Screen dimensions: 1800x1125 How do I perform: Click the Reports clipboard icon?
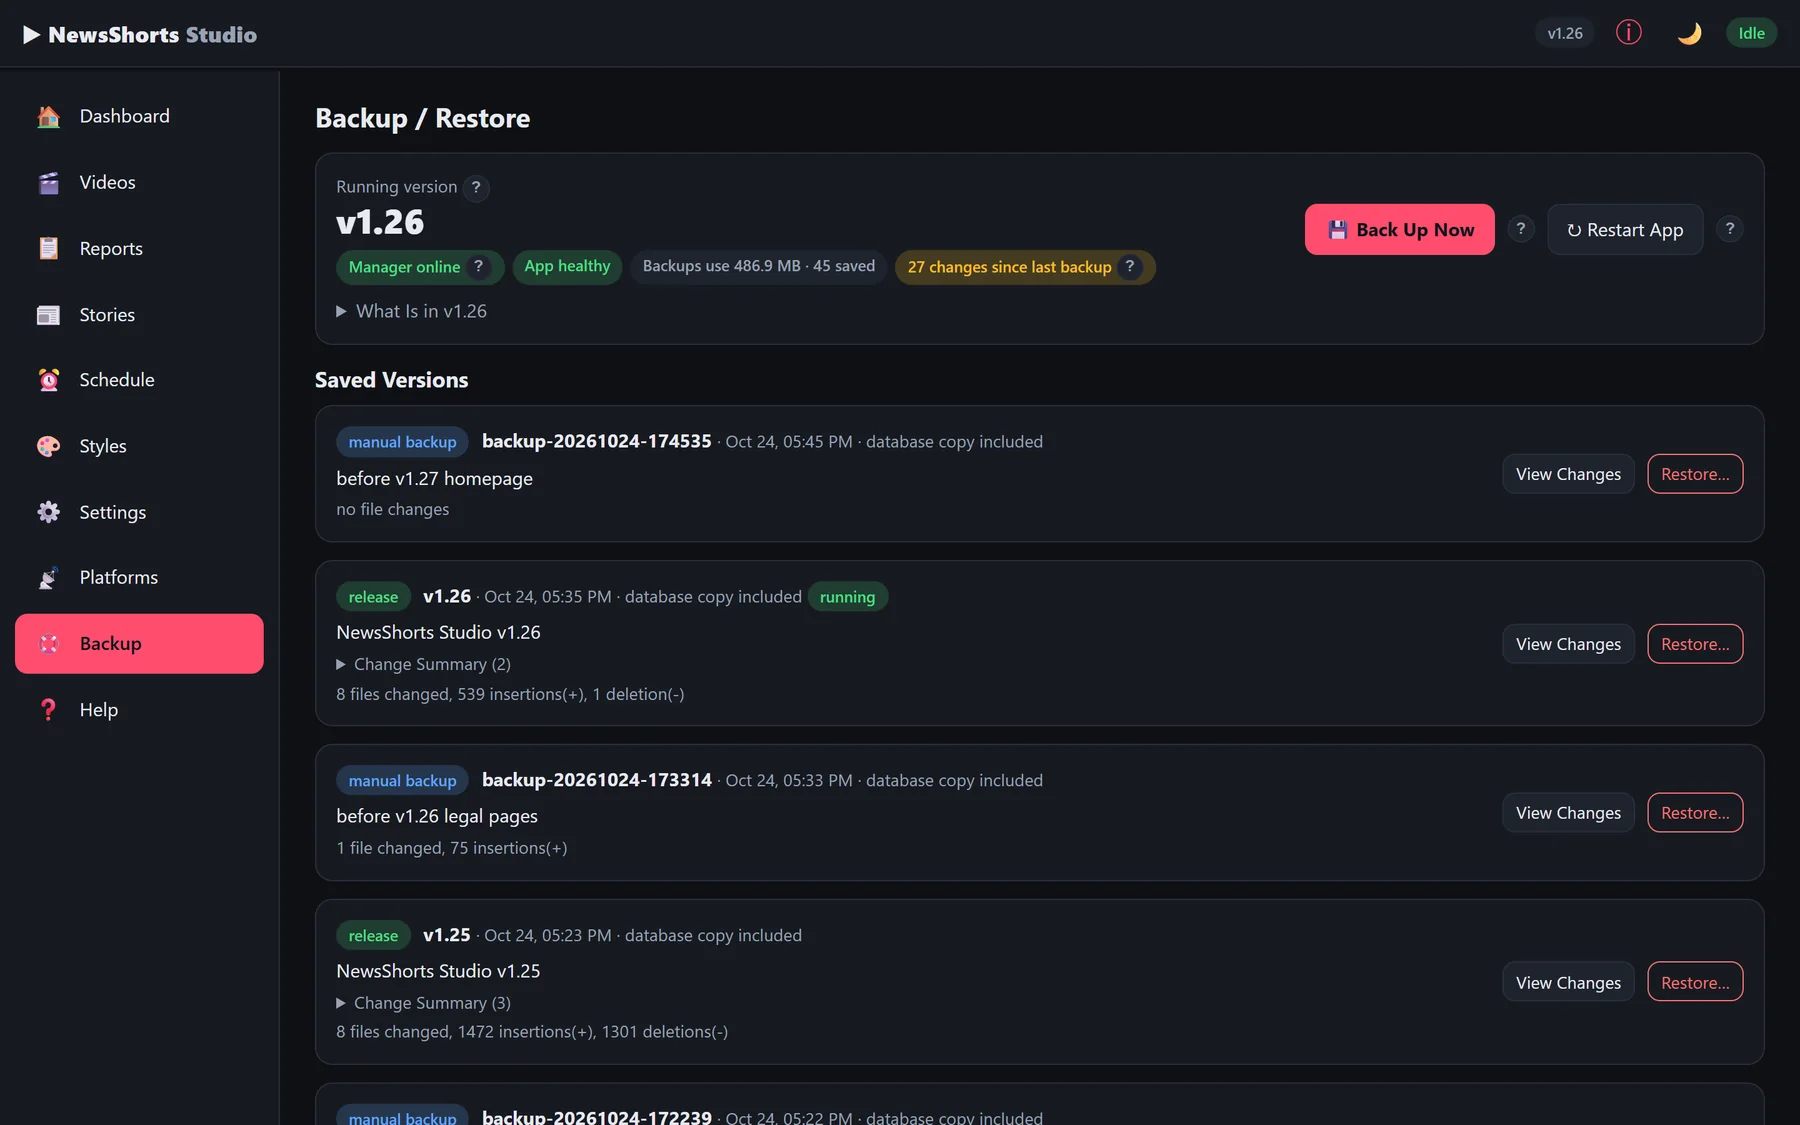tap(48, 248)
